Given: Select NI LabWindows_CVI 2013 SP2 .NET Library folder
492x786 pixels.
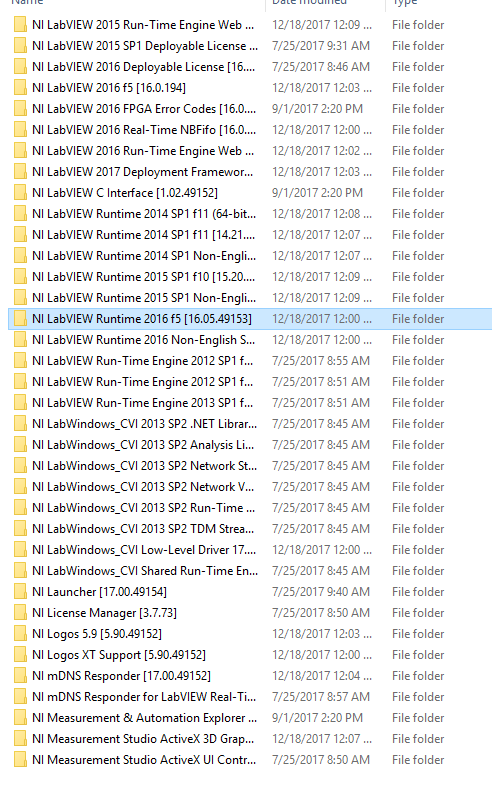Looking at the screenshot, I should [144, 424].
